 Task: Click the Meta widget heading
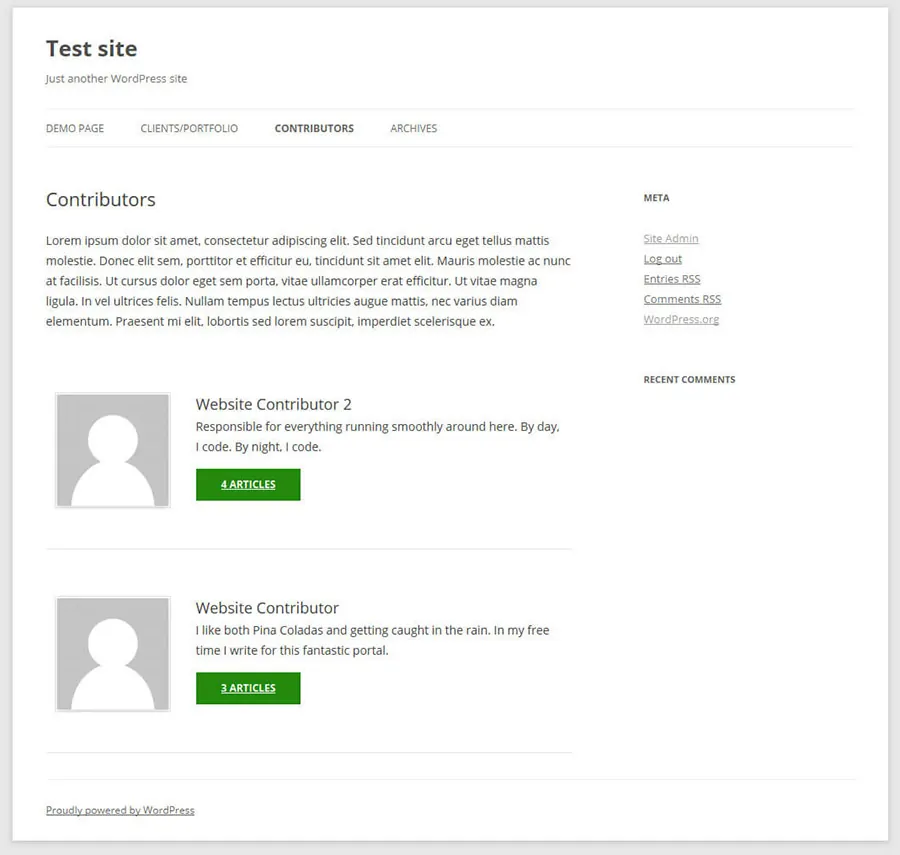(656, 198)
